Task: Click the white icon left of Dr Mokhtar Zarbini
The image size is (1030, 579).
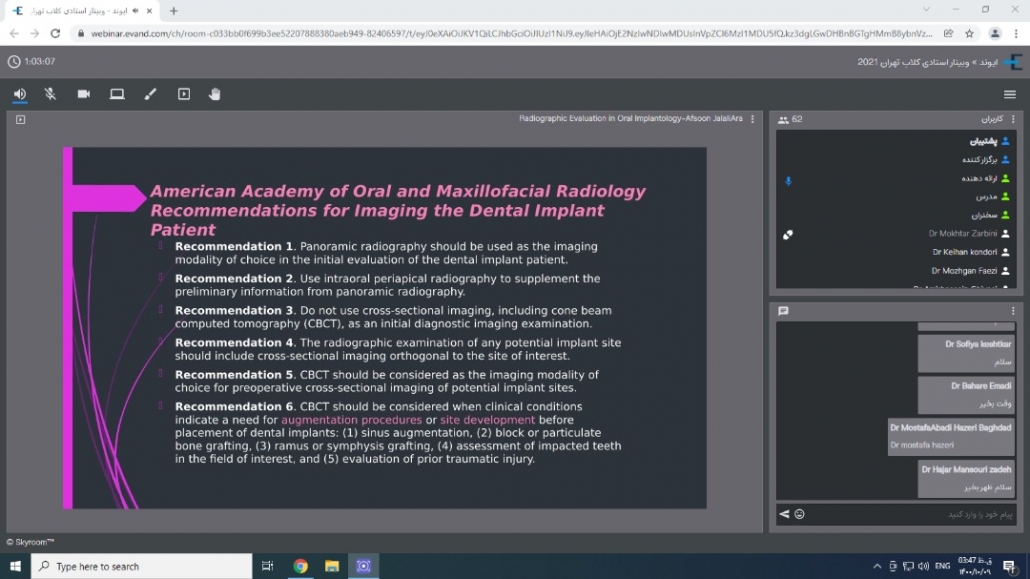Action: pos(788,235)
